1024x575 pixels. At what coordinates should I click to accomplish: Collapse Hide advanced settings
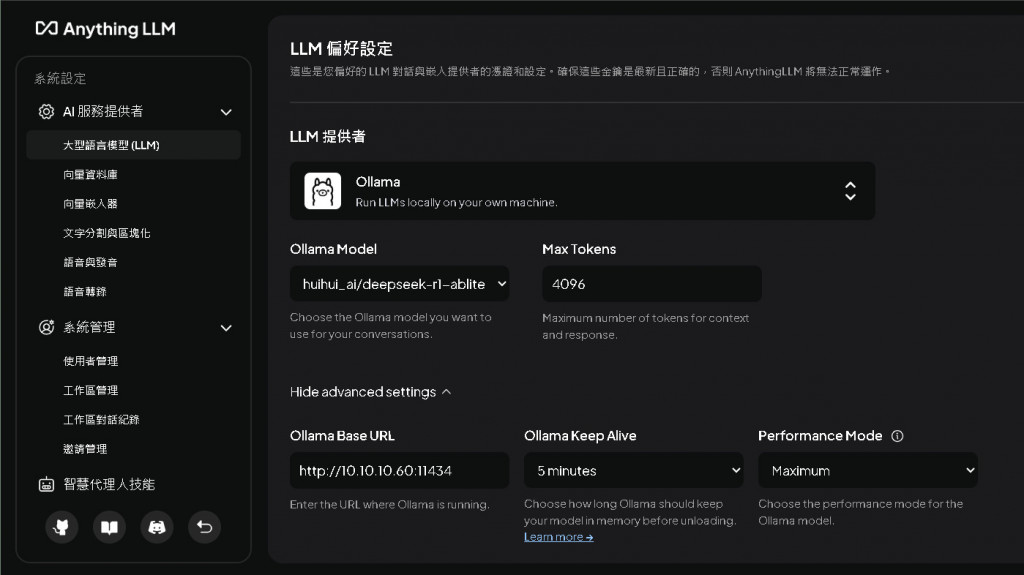[x=370, y=392]
